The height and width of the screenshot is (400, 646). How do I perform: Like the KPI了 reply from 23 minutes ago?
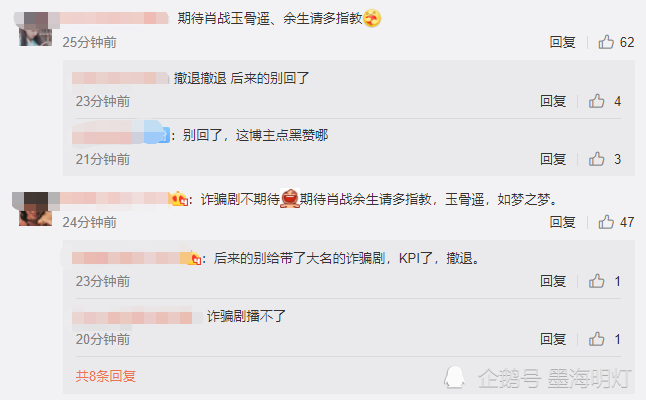(596, 281)
